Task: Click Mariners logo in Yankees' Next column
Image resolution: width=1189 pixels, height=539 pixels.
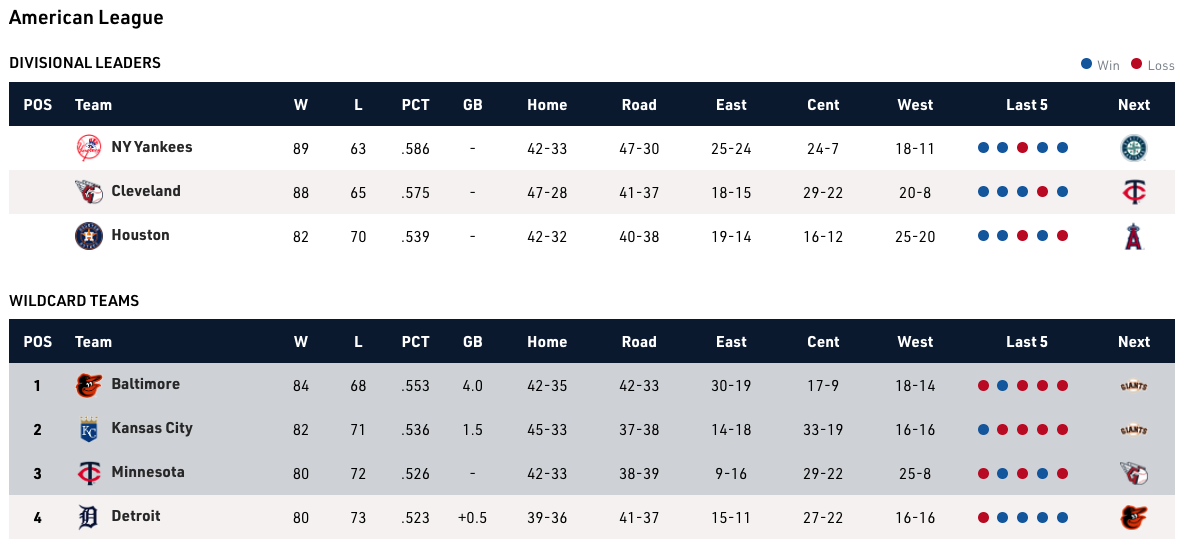Action: click(x=1133, y=148)
